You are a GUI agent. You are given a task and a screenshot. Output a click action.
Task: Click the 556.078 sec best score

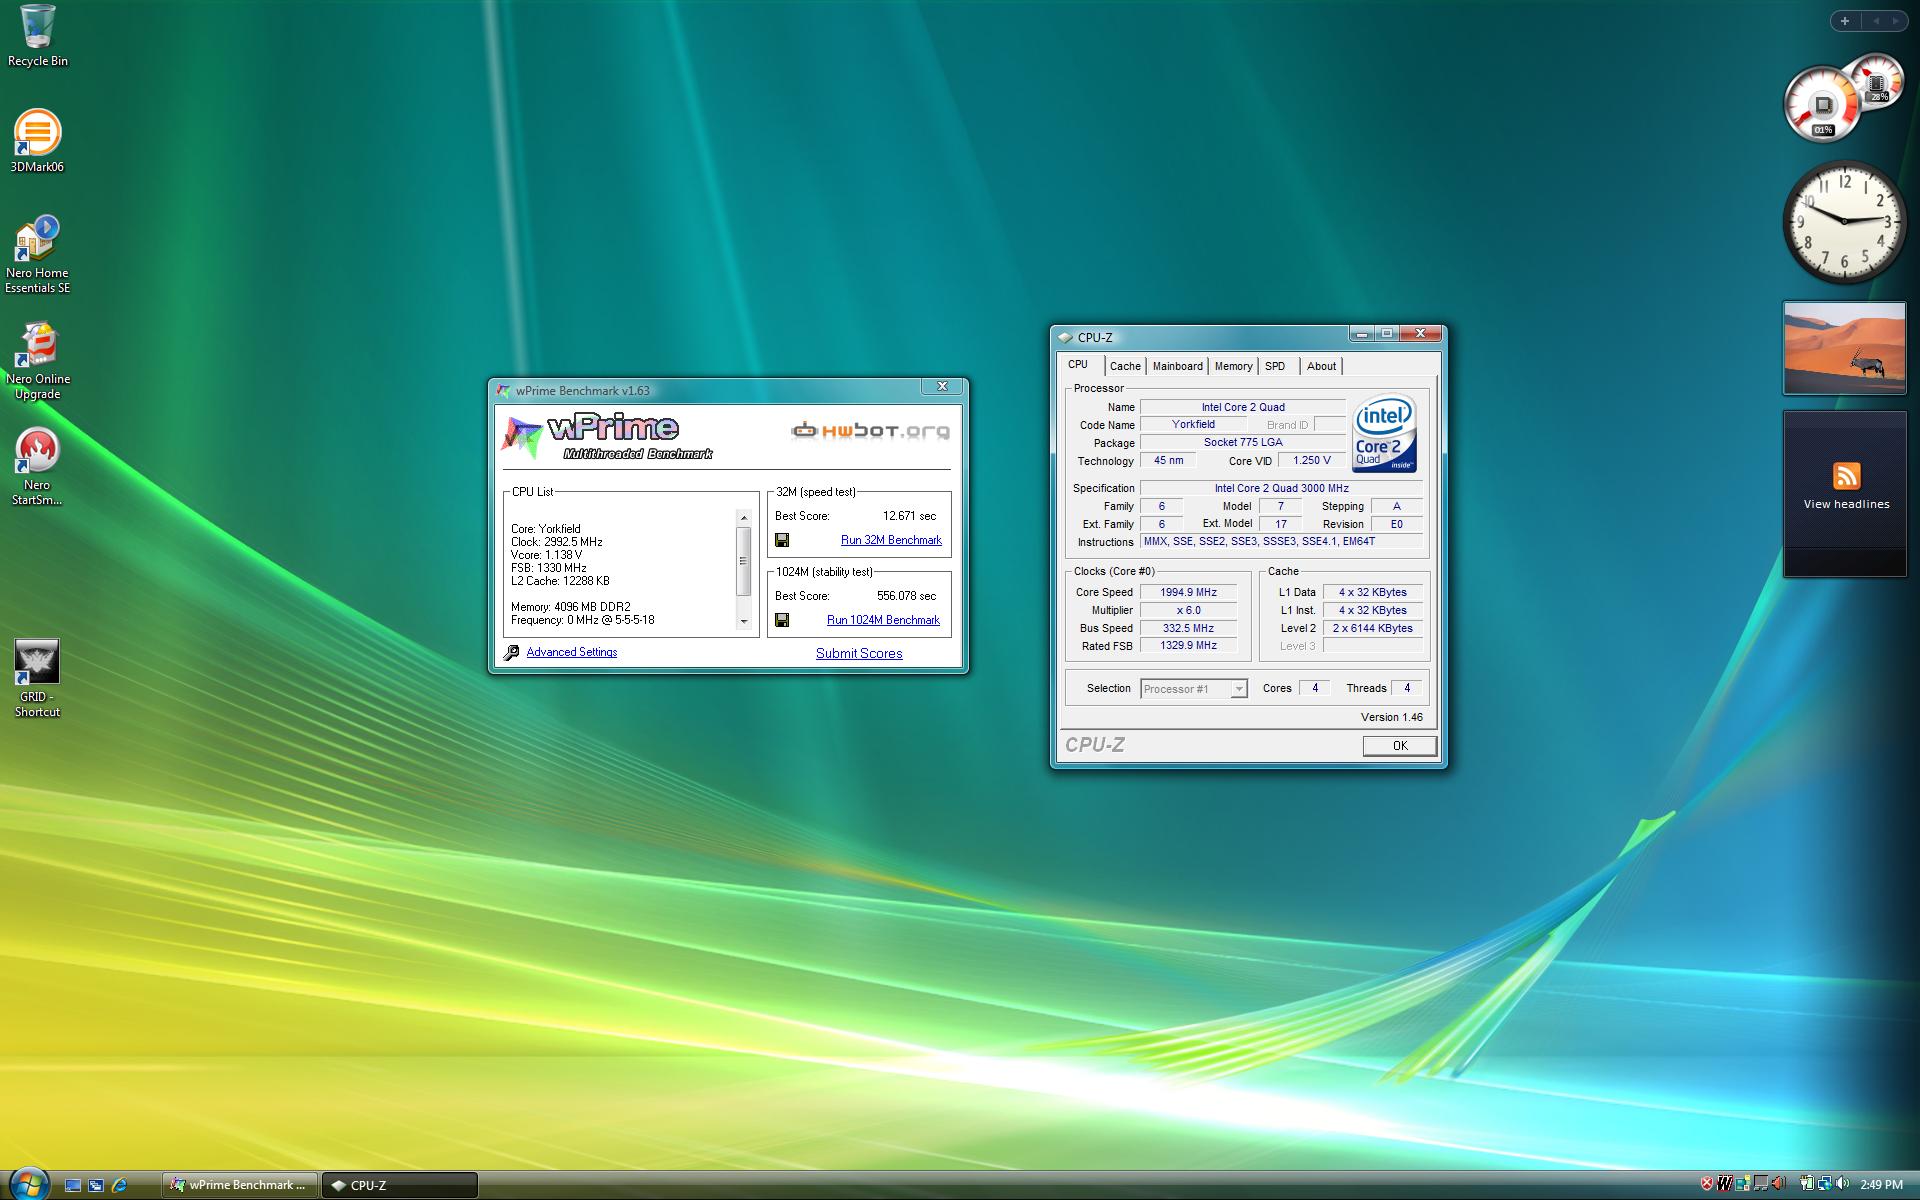(x=906, y=596)
